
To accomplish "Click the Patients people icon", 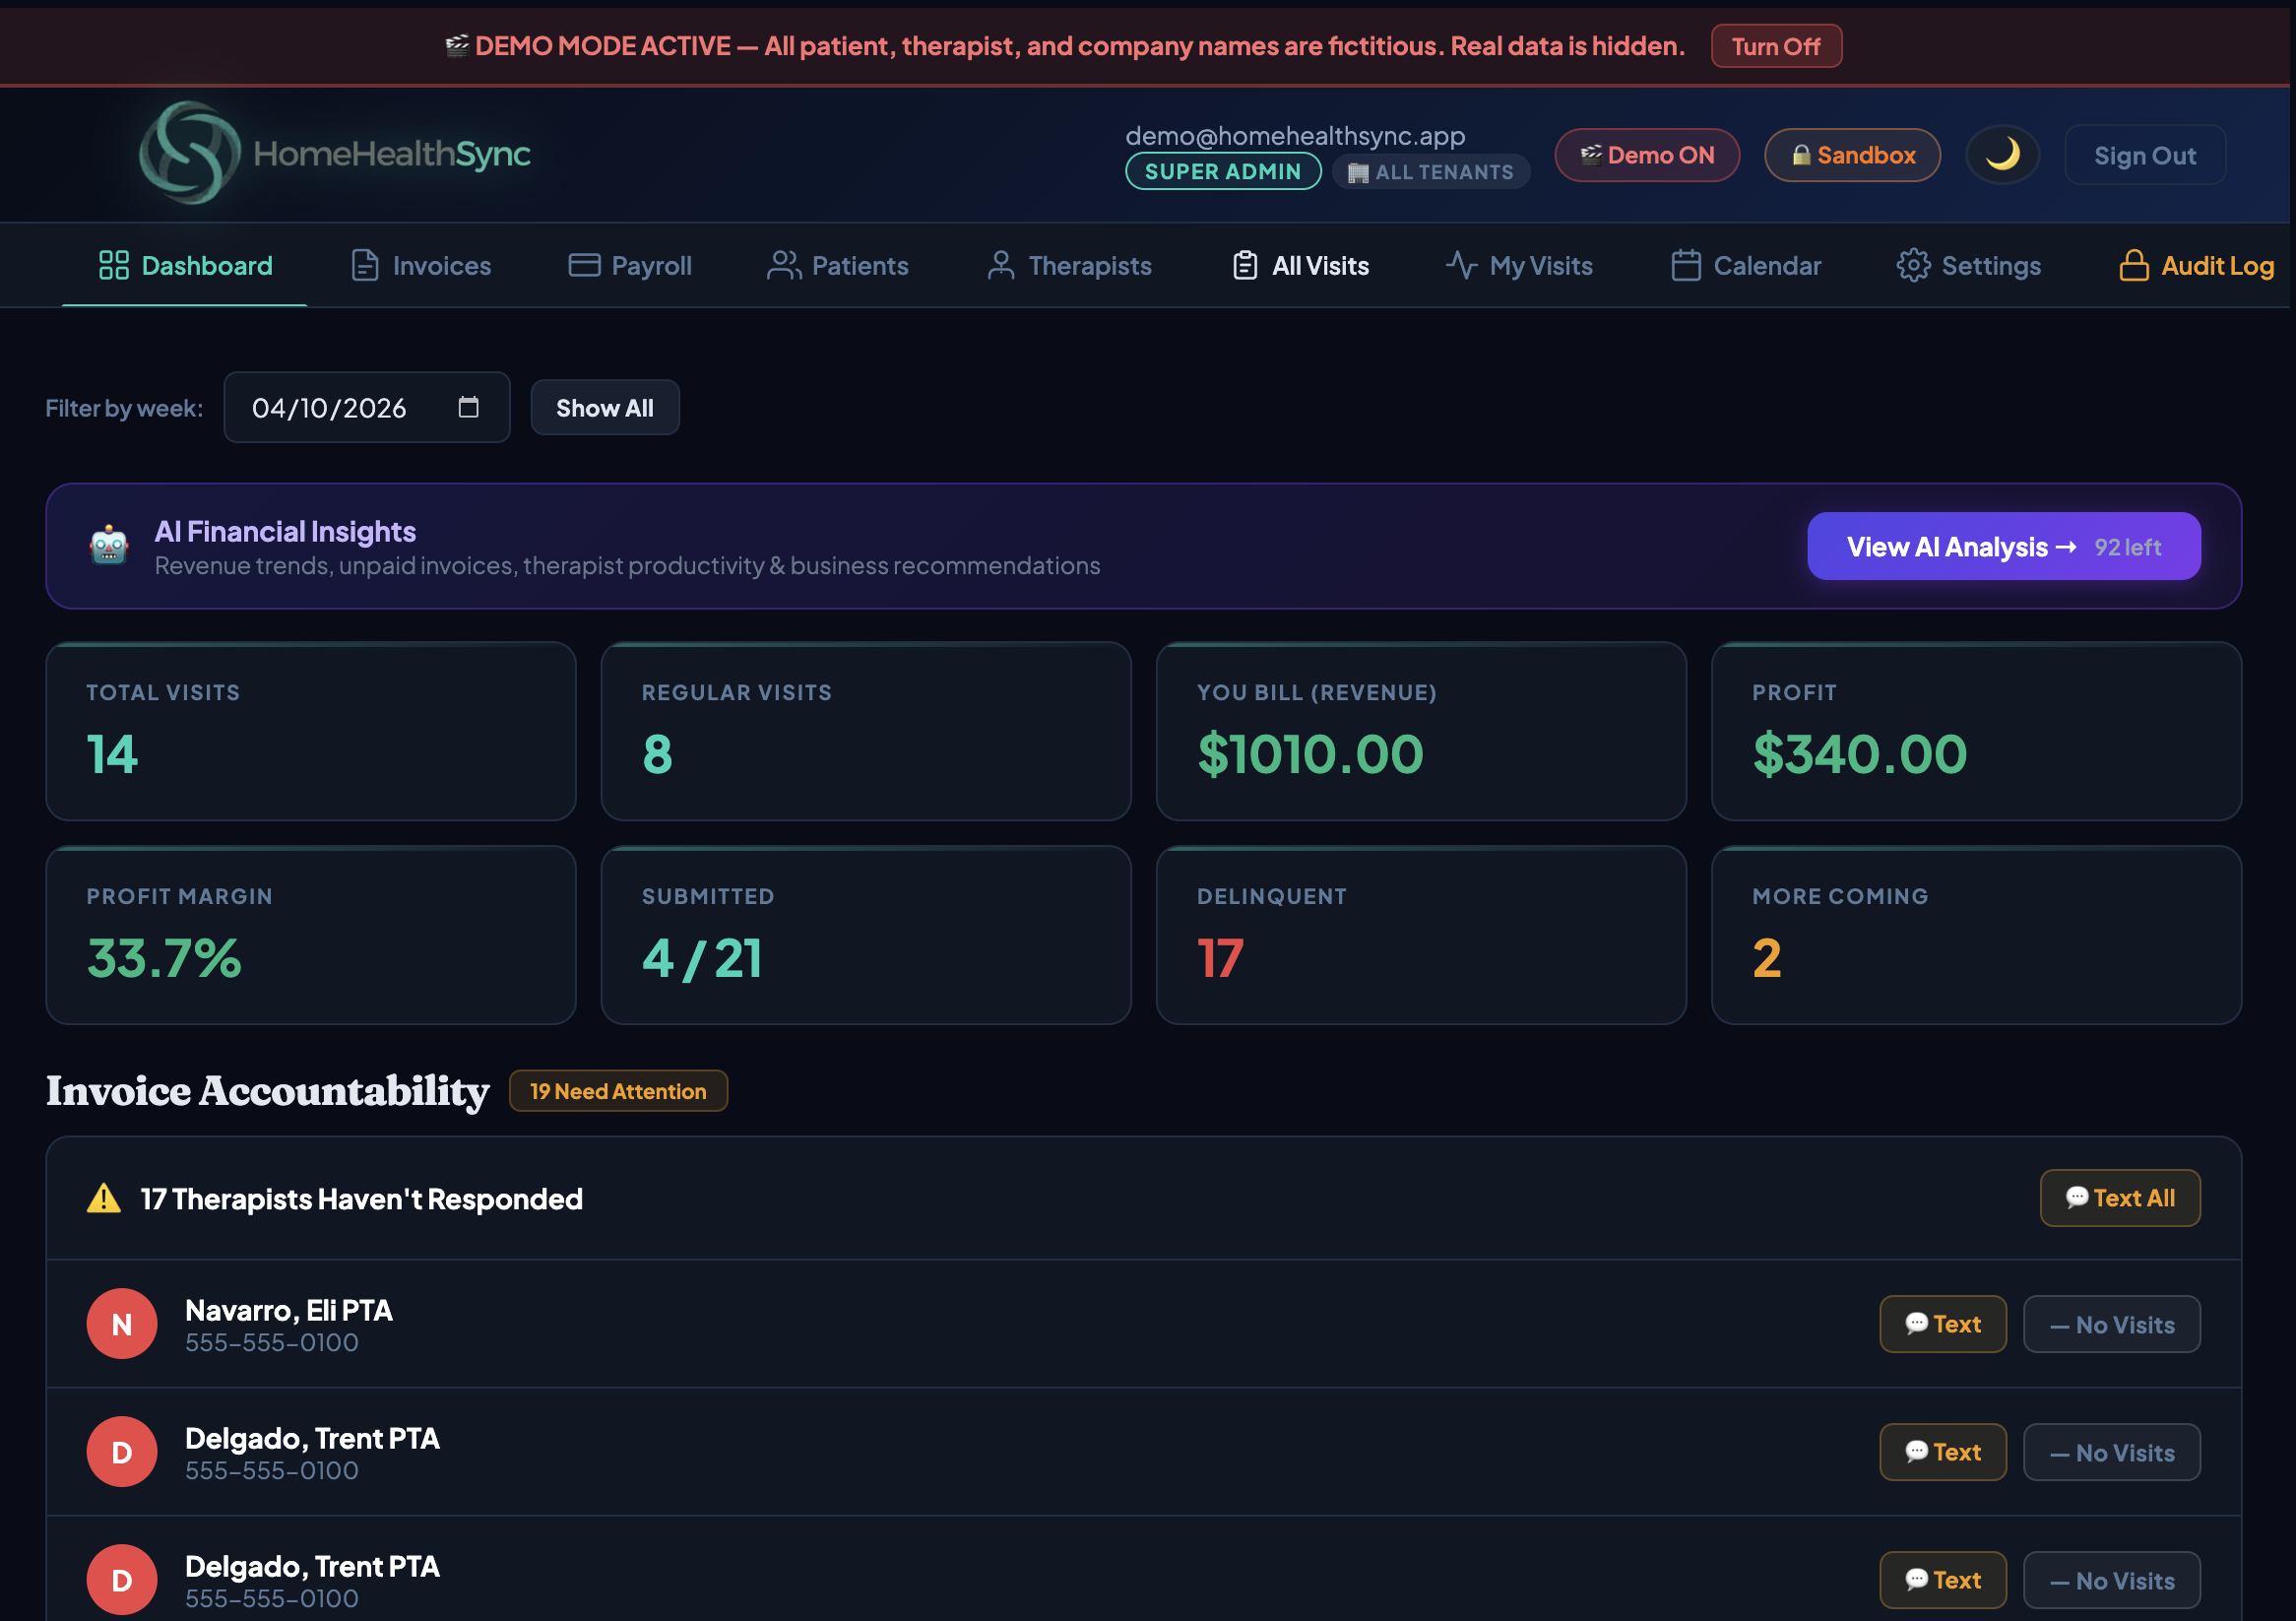I will pyautogui.click(x=785, y=265).
